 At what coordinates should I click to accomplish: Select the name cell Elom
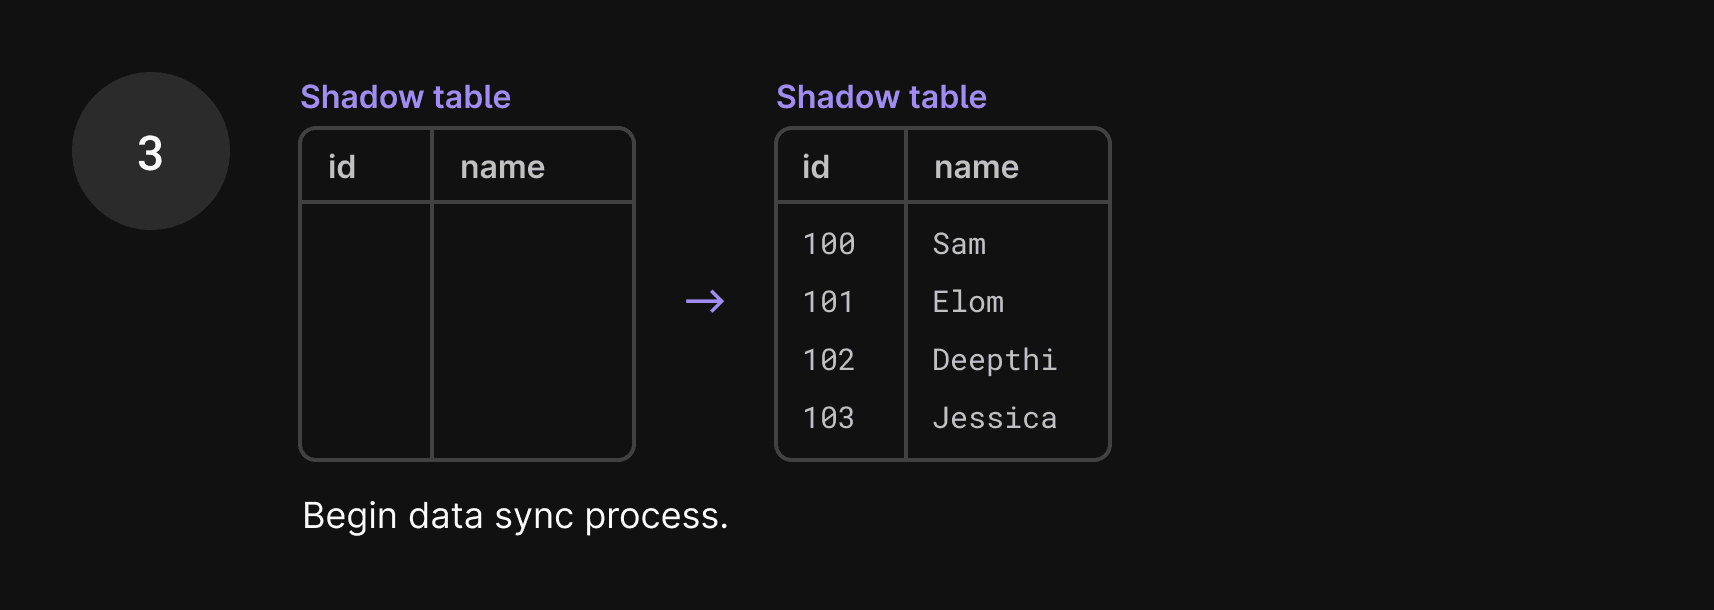[968, 302]
